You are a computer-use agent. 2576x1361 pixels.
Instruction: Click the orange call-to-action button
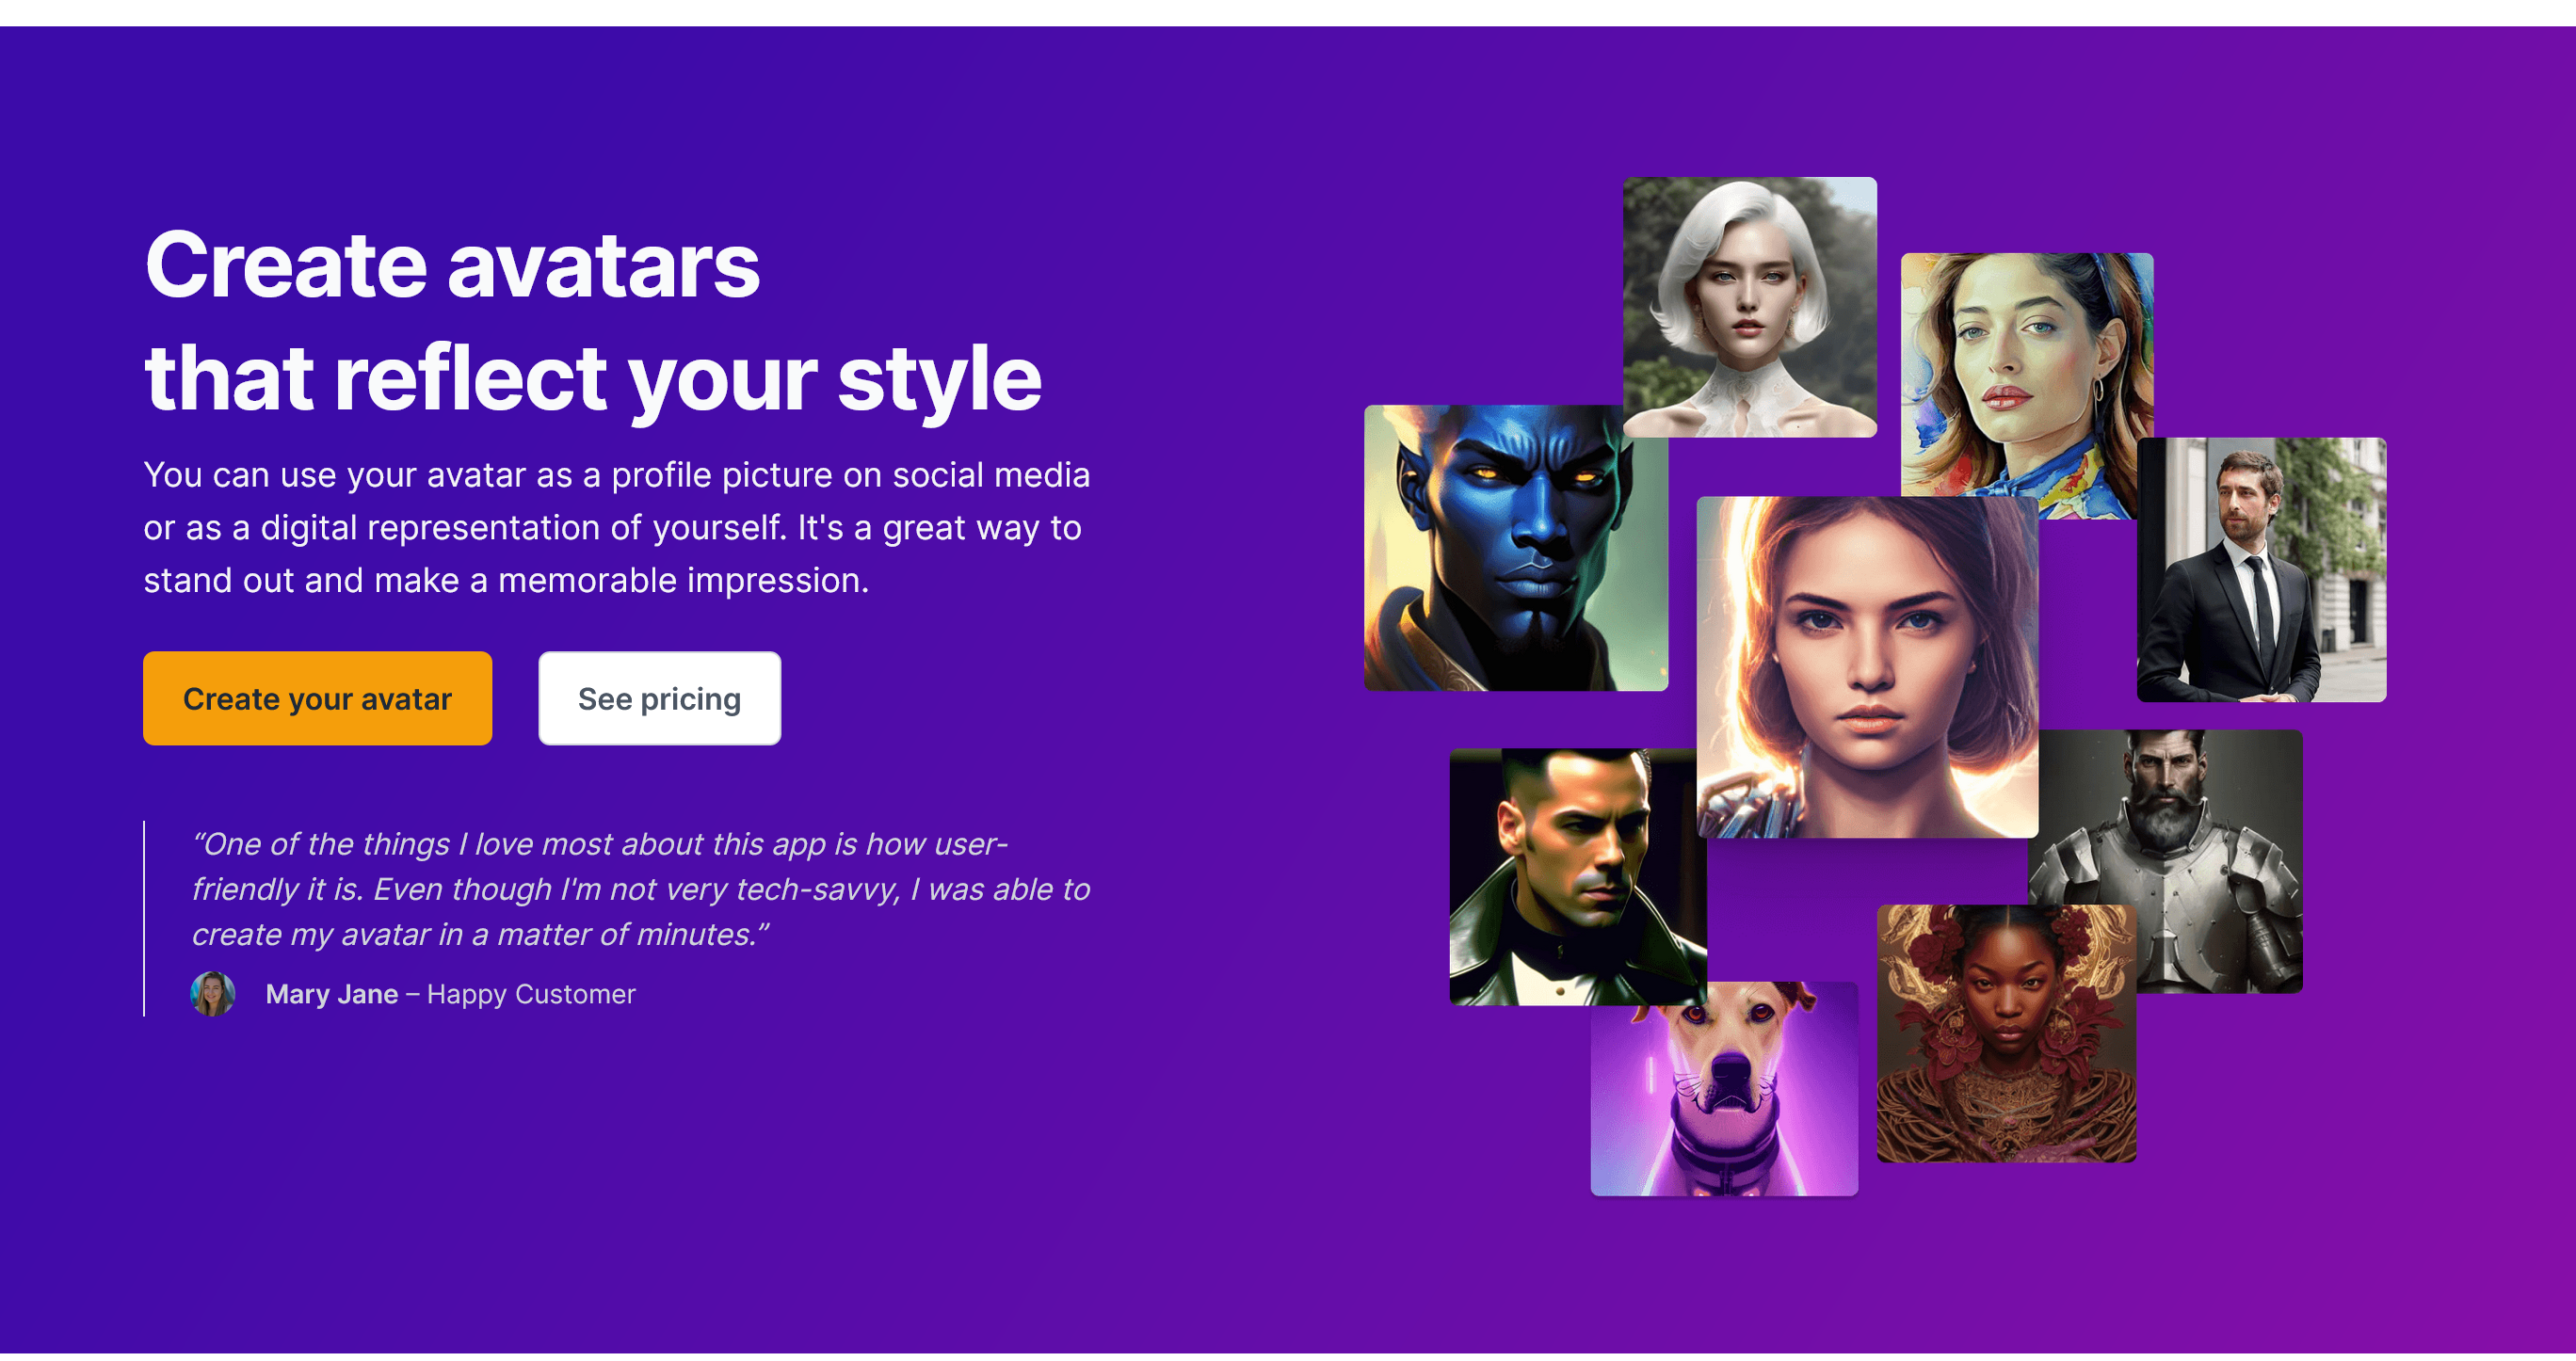pyautogui.click(x=317, y=697)
